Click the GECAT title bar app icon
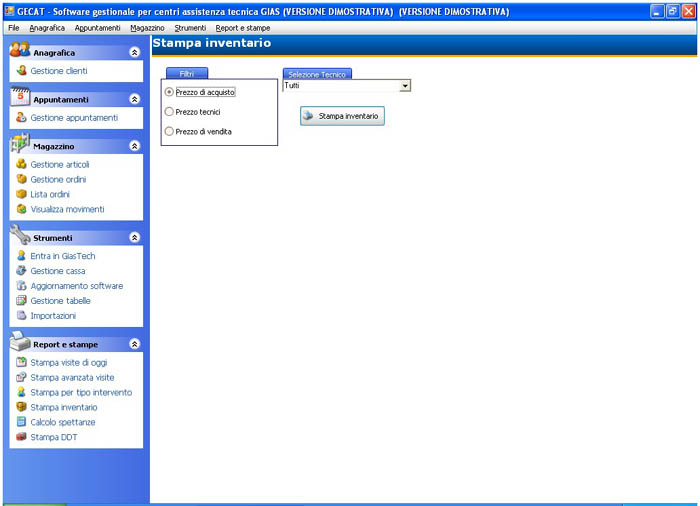The image size is (700, 506). tap(9, 11)
